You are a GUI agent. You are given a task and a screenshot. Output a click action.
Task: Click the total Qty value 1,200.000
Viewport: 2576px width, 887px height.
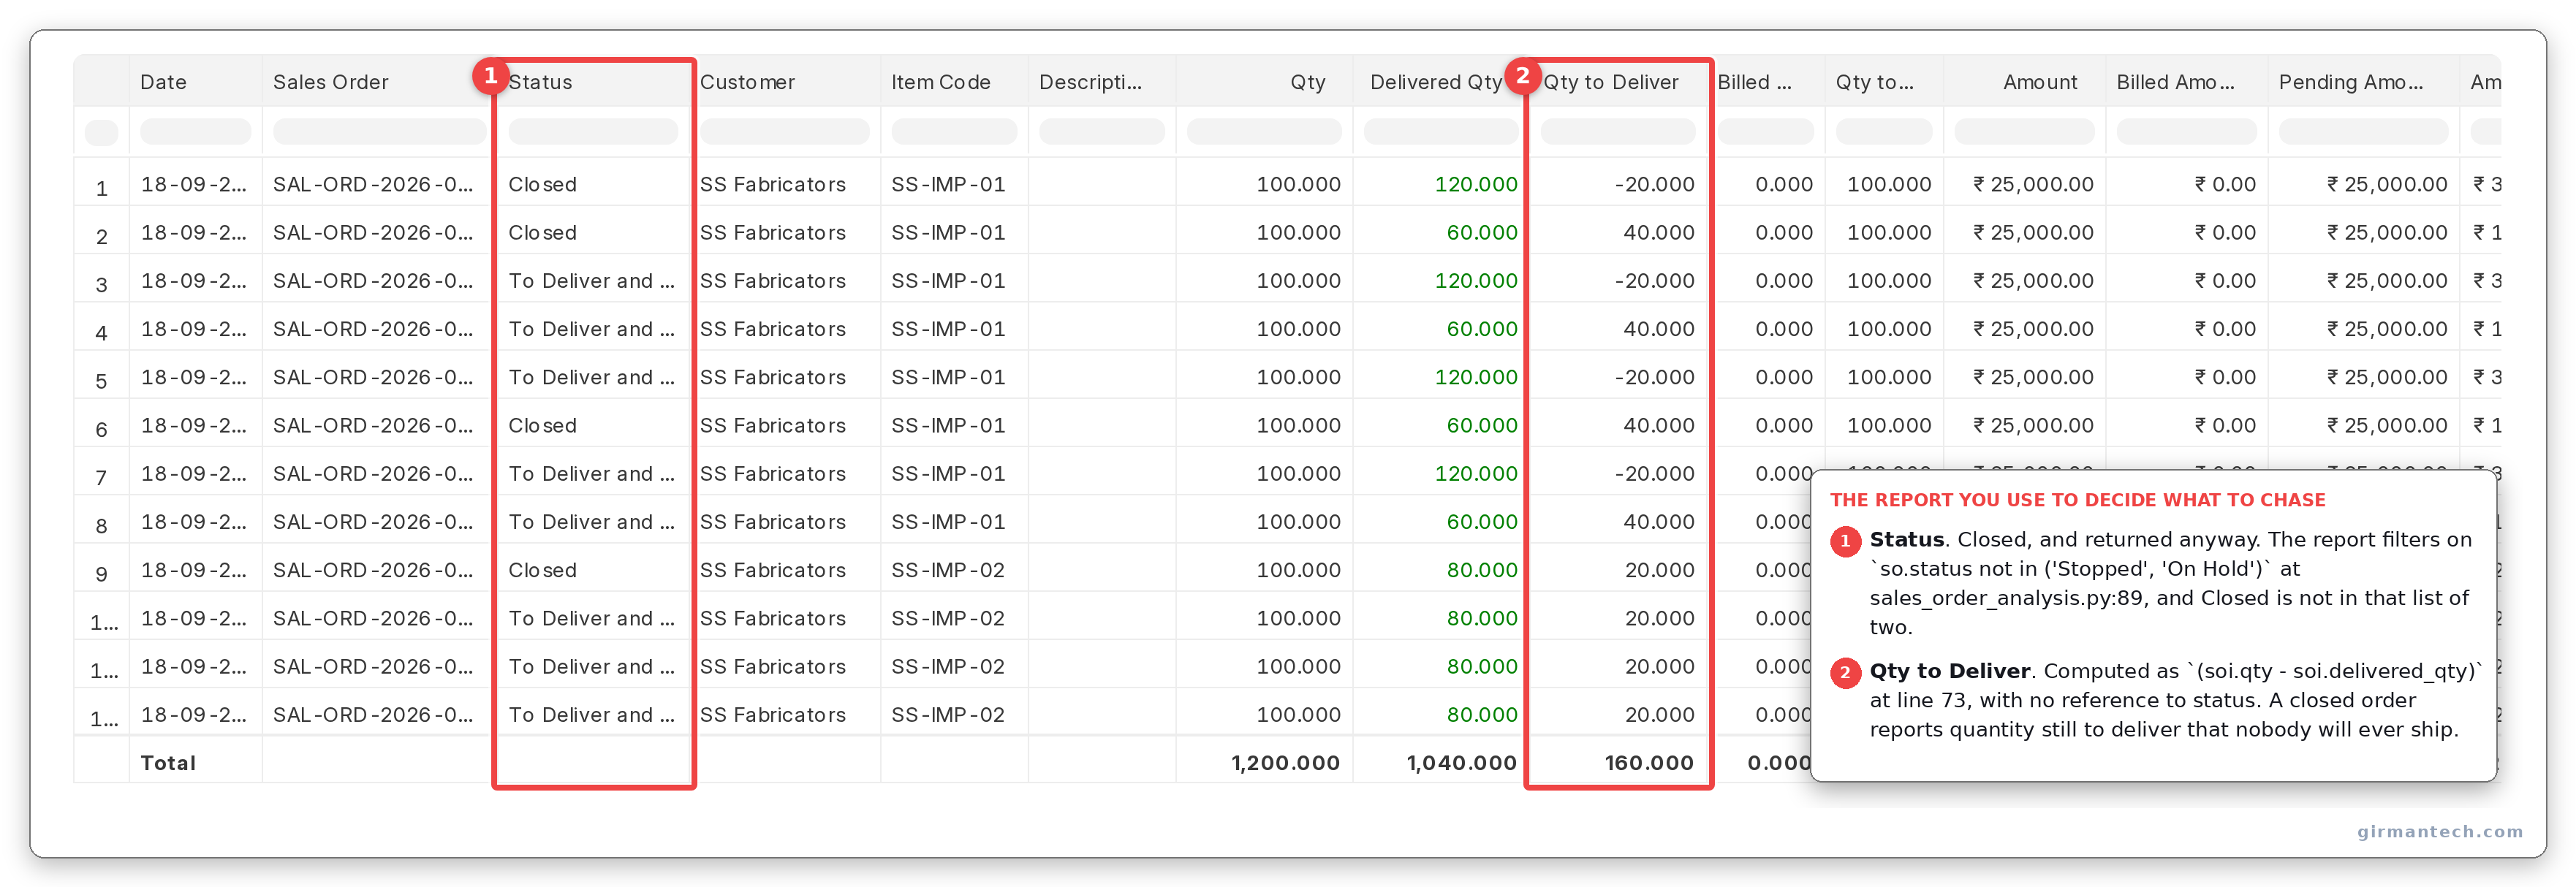pyautogui.click(x=1285, y=763)
